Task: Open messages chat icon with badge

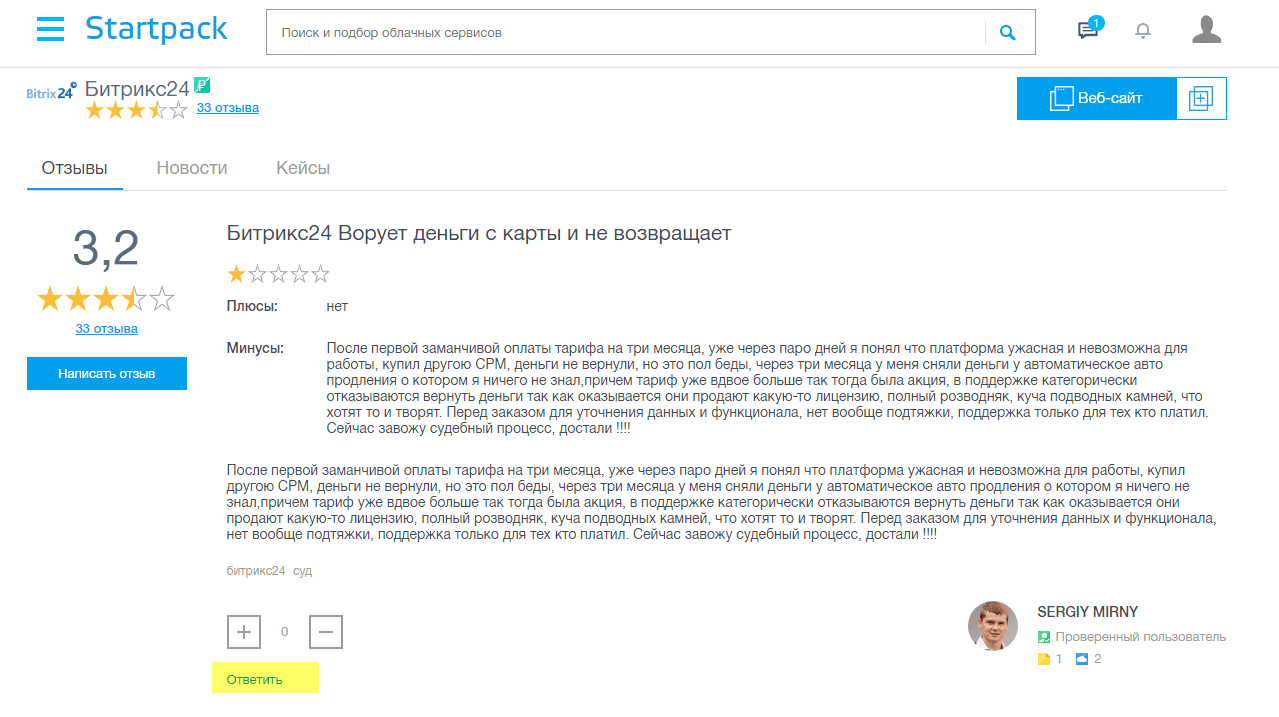Action: [x=1089, y=29]
